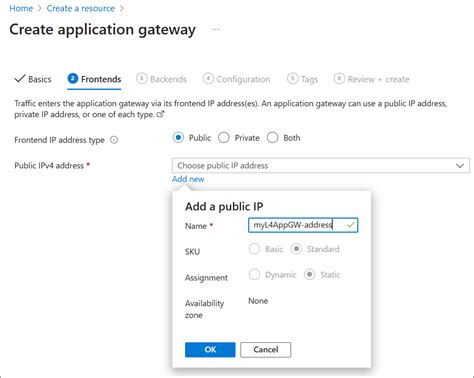
Task: Click the Create a resource breadcrumb link
Action: [81, 8]
